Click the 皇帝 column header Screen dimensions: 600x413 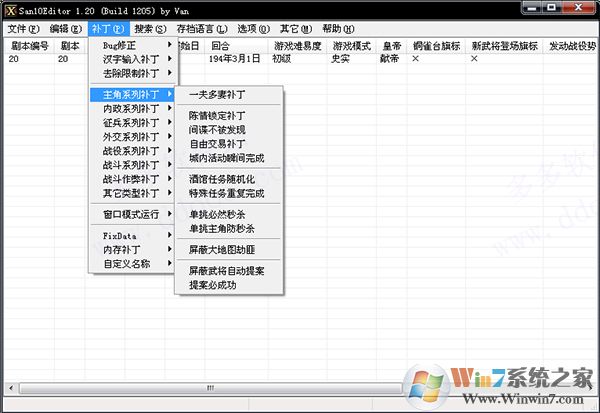[x=397, y=46]
